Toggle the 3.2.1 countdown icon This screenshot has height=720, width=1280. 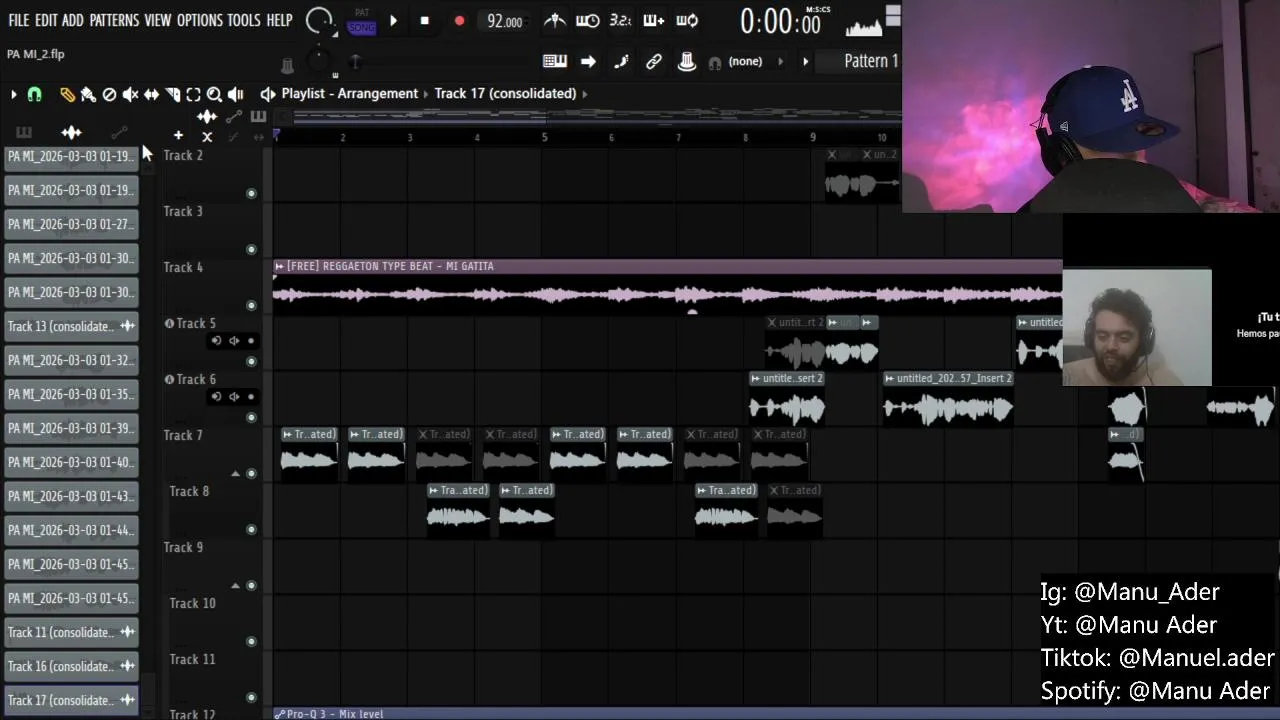point(620,21)
